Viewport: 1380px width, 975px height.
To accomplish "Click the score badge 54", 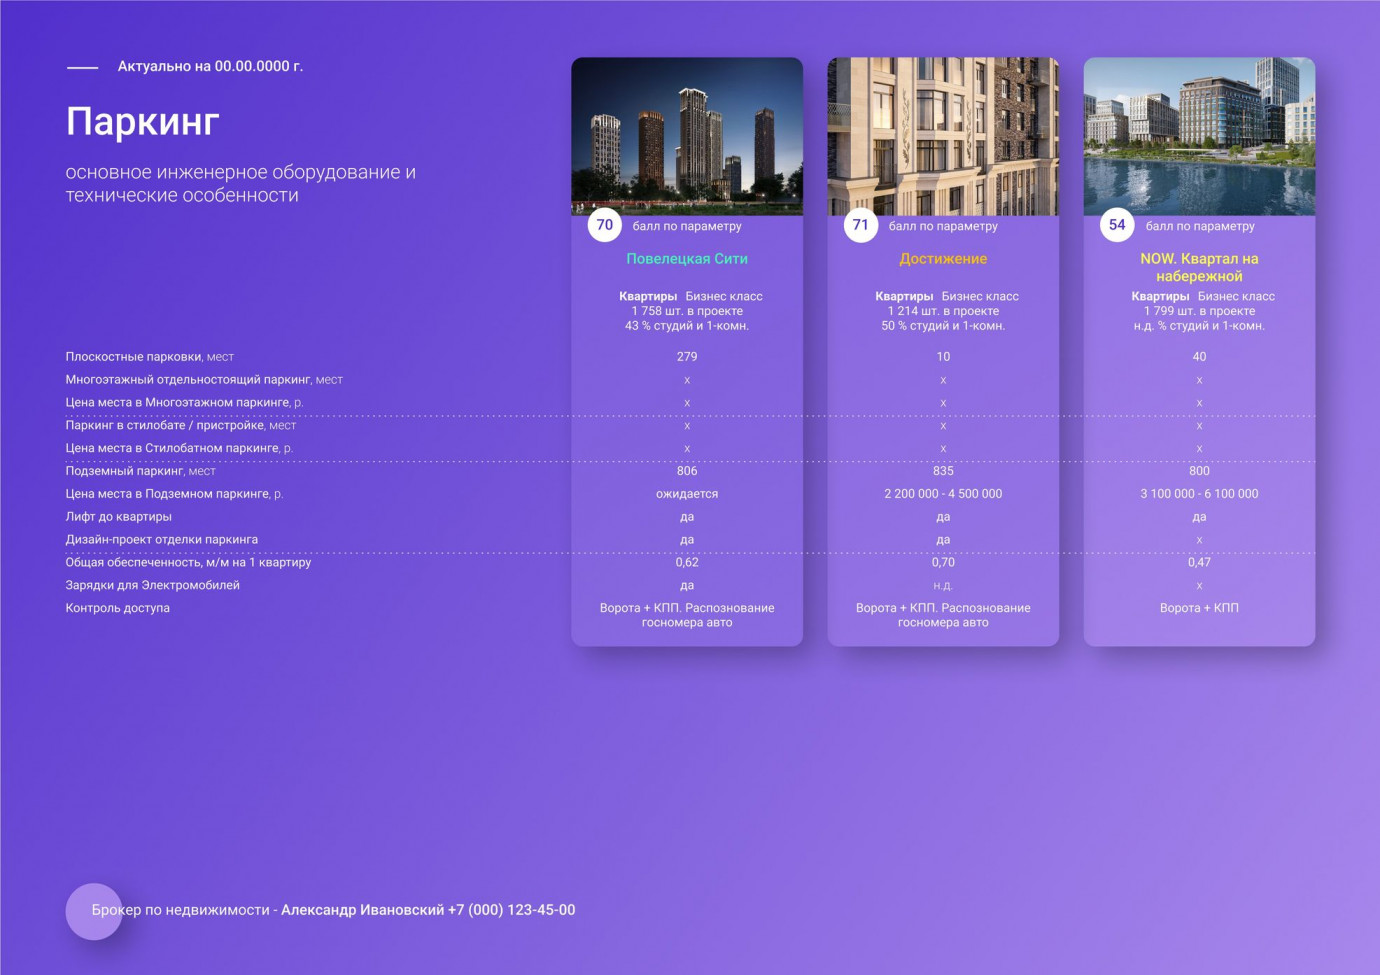I will (1117, 225).
